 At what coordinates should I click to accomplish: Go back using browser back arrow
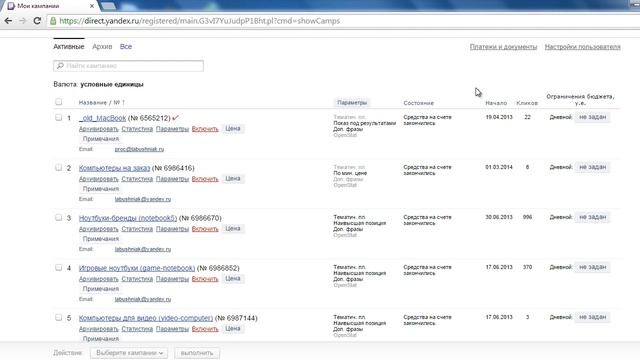click(x=8, y=21)
